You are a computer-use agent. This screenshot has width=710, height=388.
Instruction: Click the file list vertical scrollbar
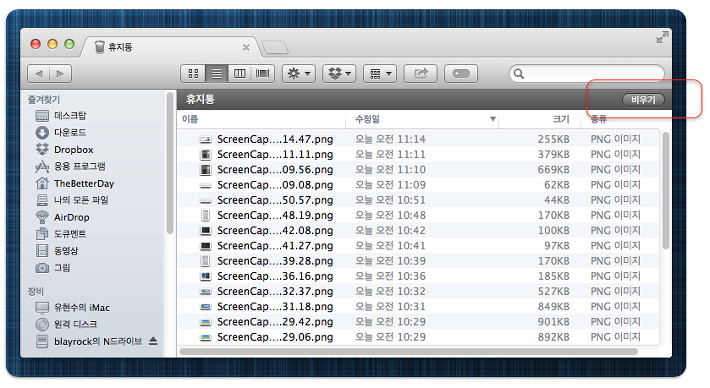point(666,190)
